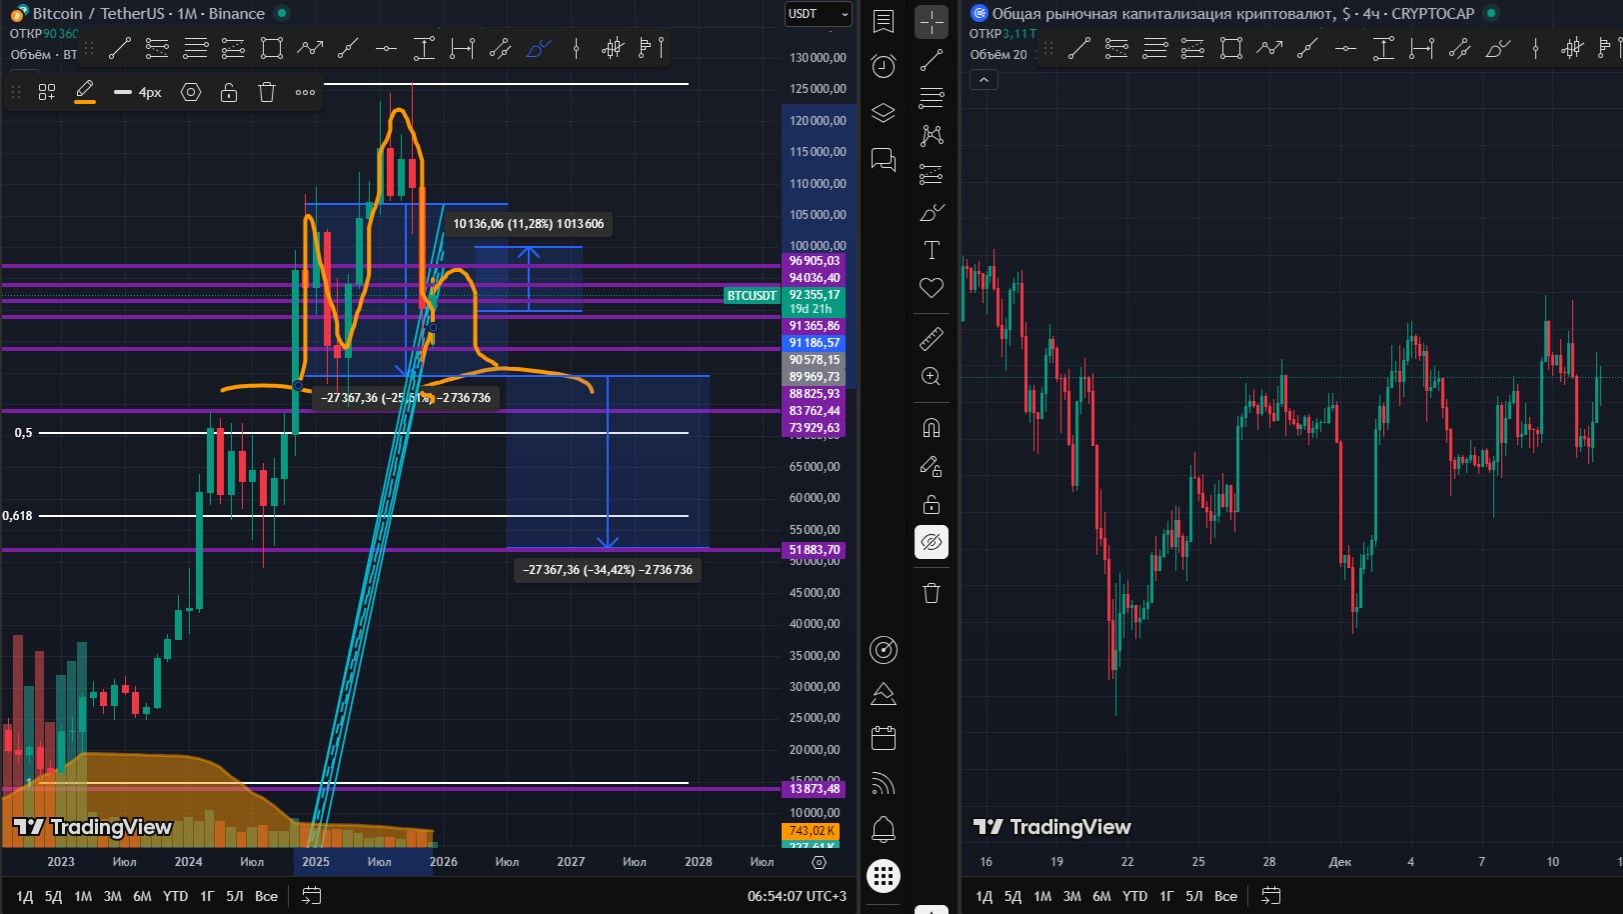Open go-to-date calendar on market cap chart
The height and width of the screenshot is (914, 1623).
point(1271,896)
